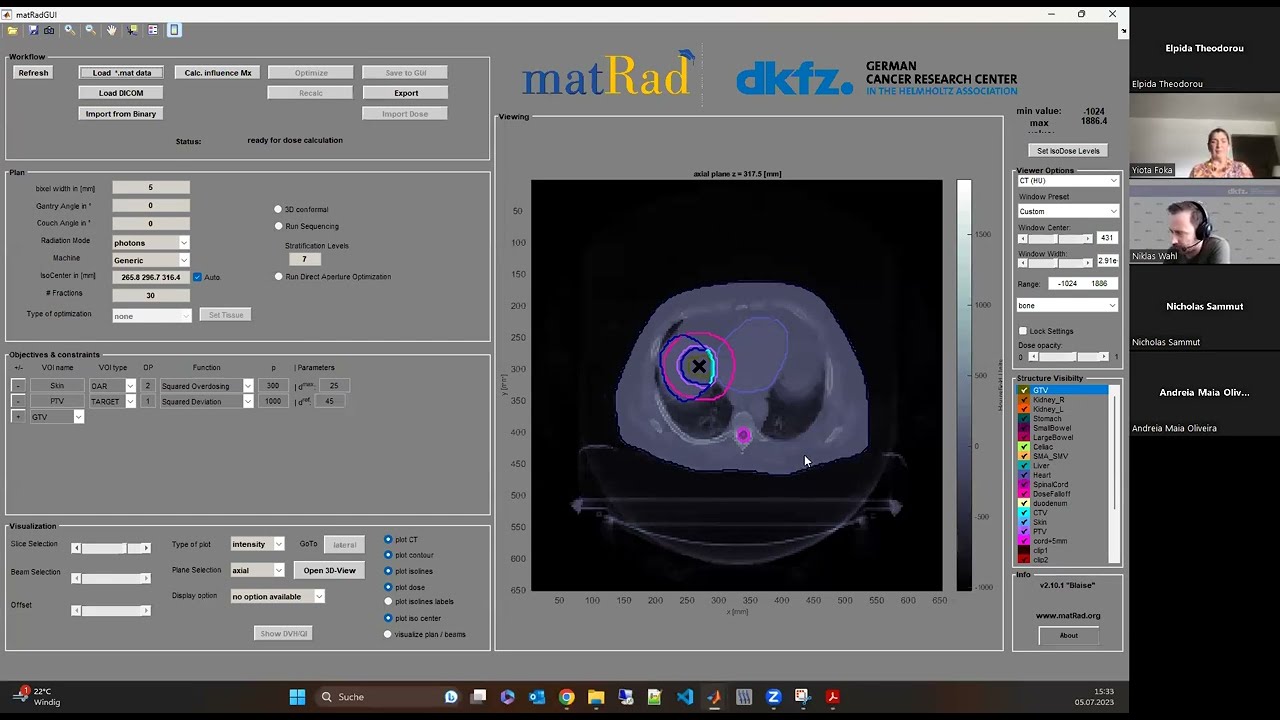1280x720 pixels.
Task: Open the weather widget showing 22°C
Action: [38, 697]
